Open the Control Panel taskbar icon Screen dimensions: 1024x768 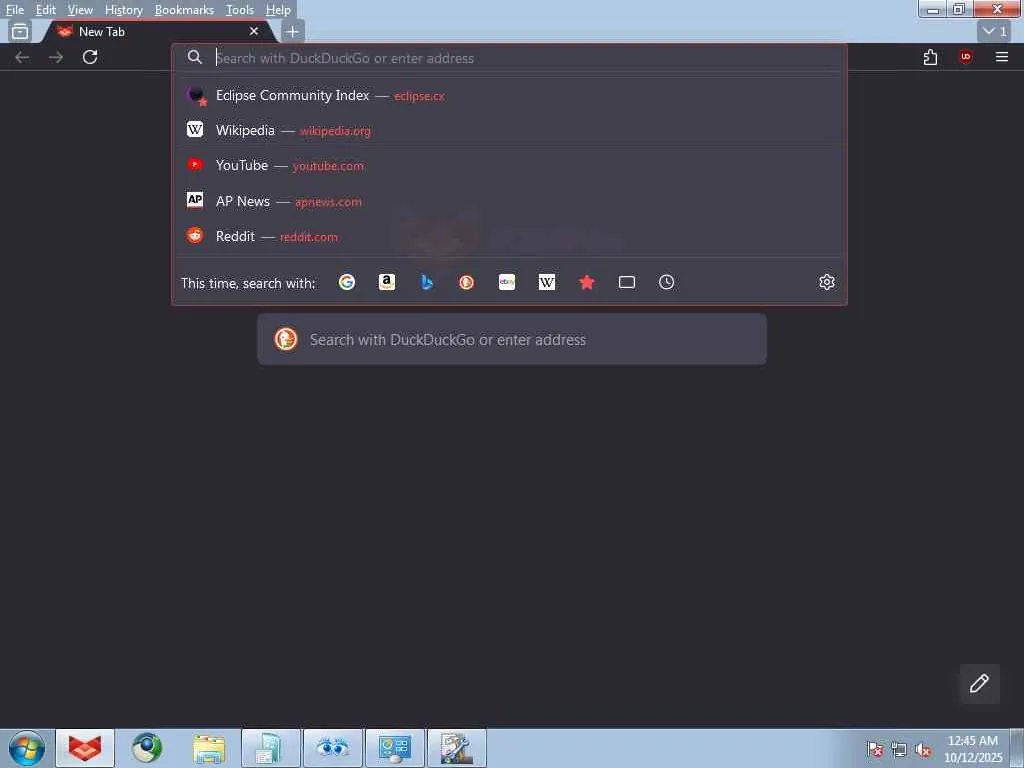pos(394,748)
